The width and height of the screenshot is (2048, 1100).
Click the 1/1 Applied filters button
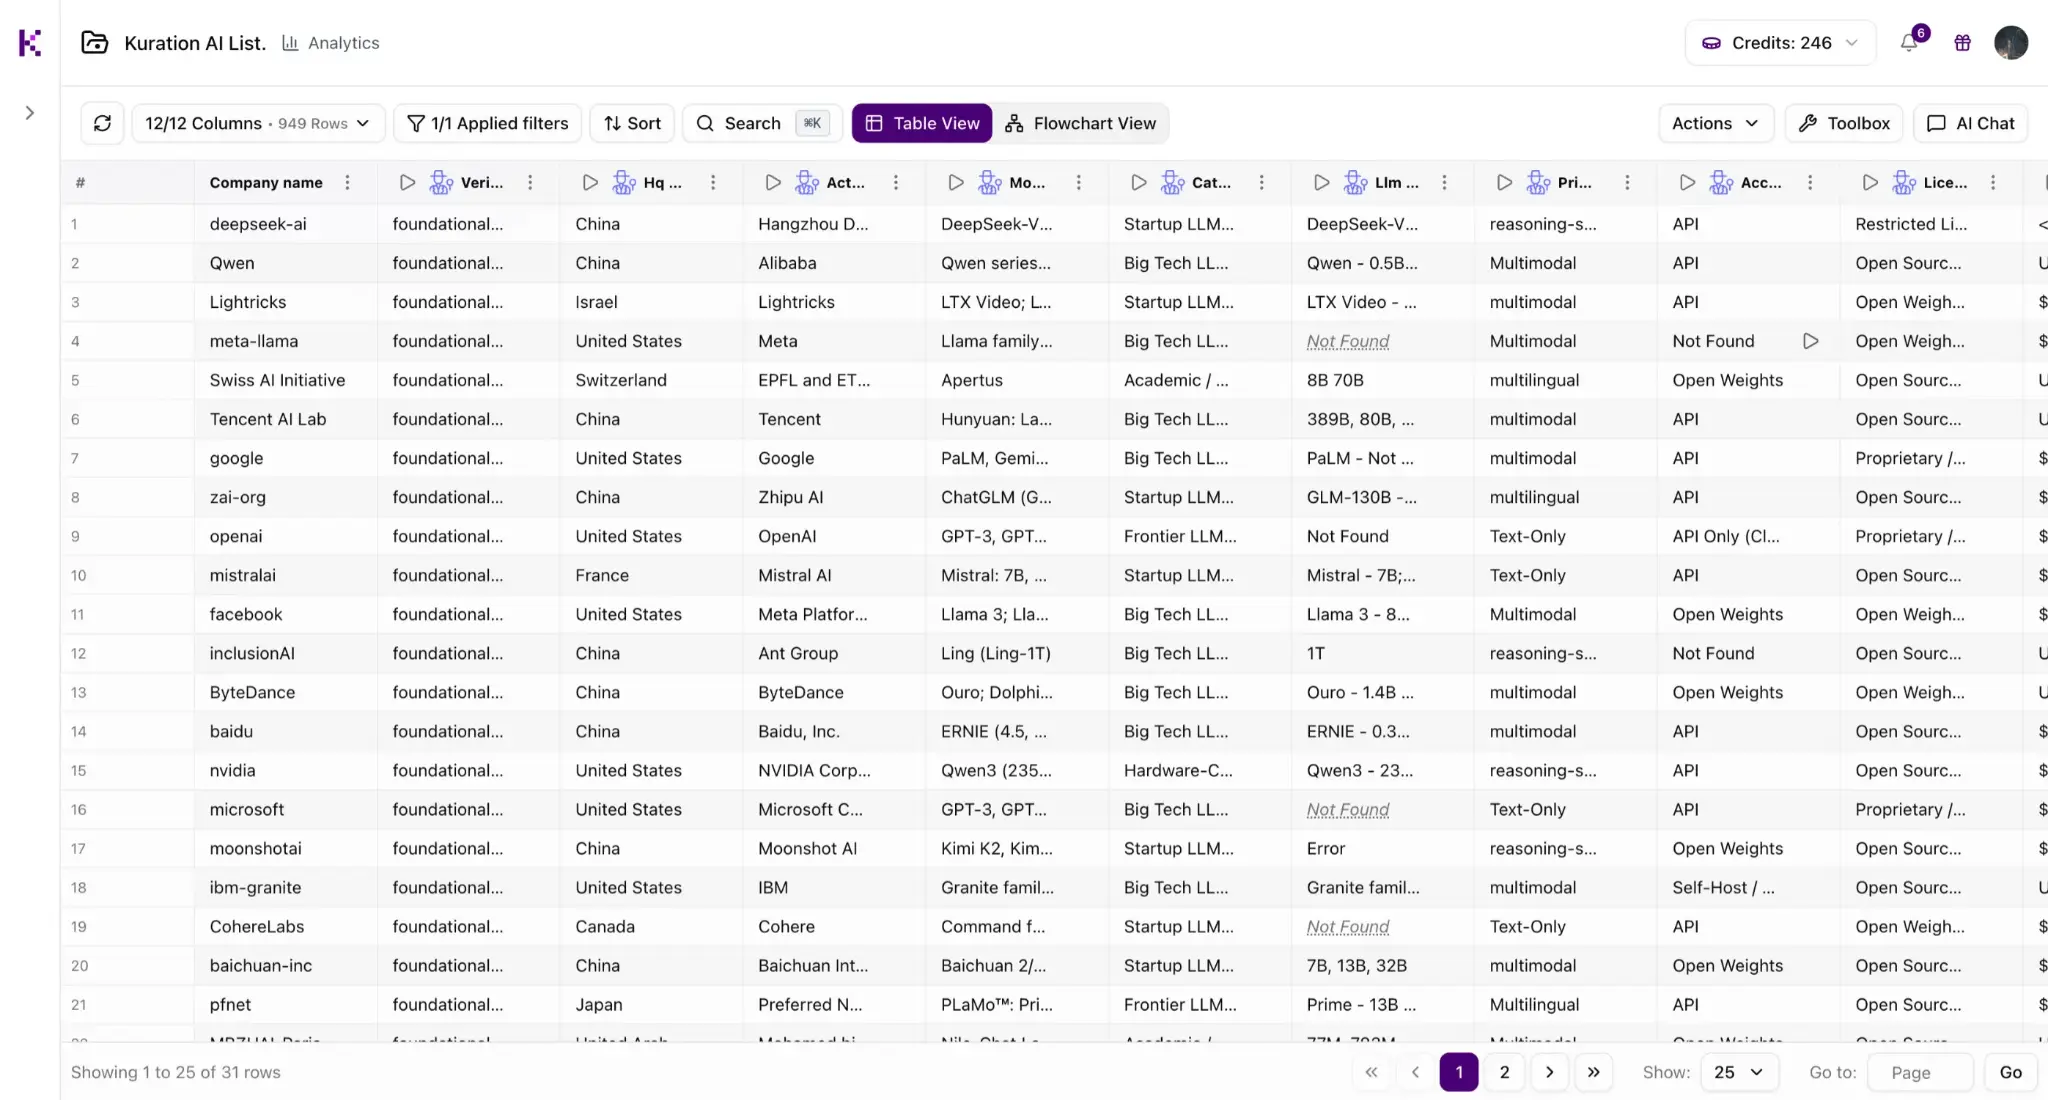(487, 122)
